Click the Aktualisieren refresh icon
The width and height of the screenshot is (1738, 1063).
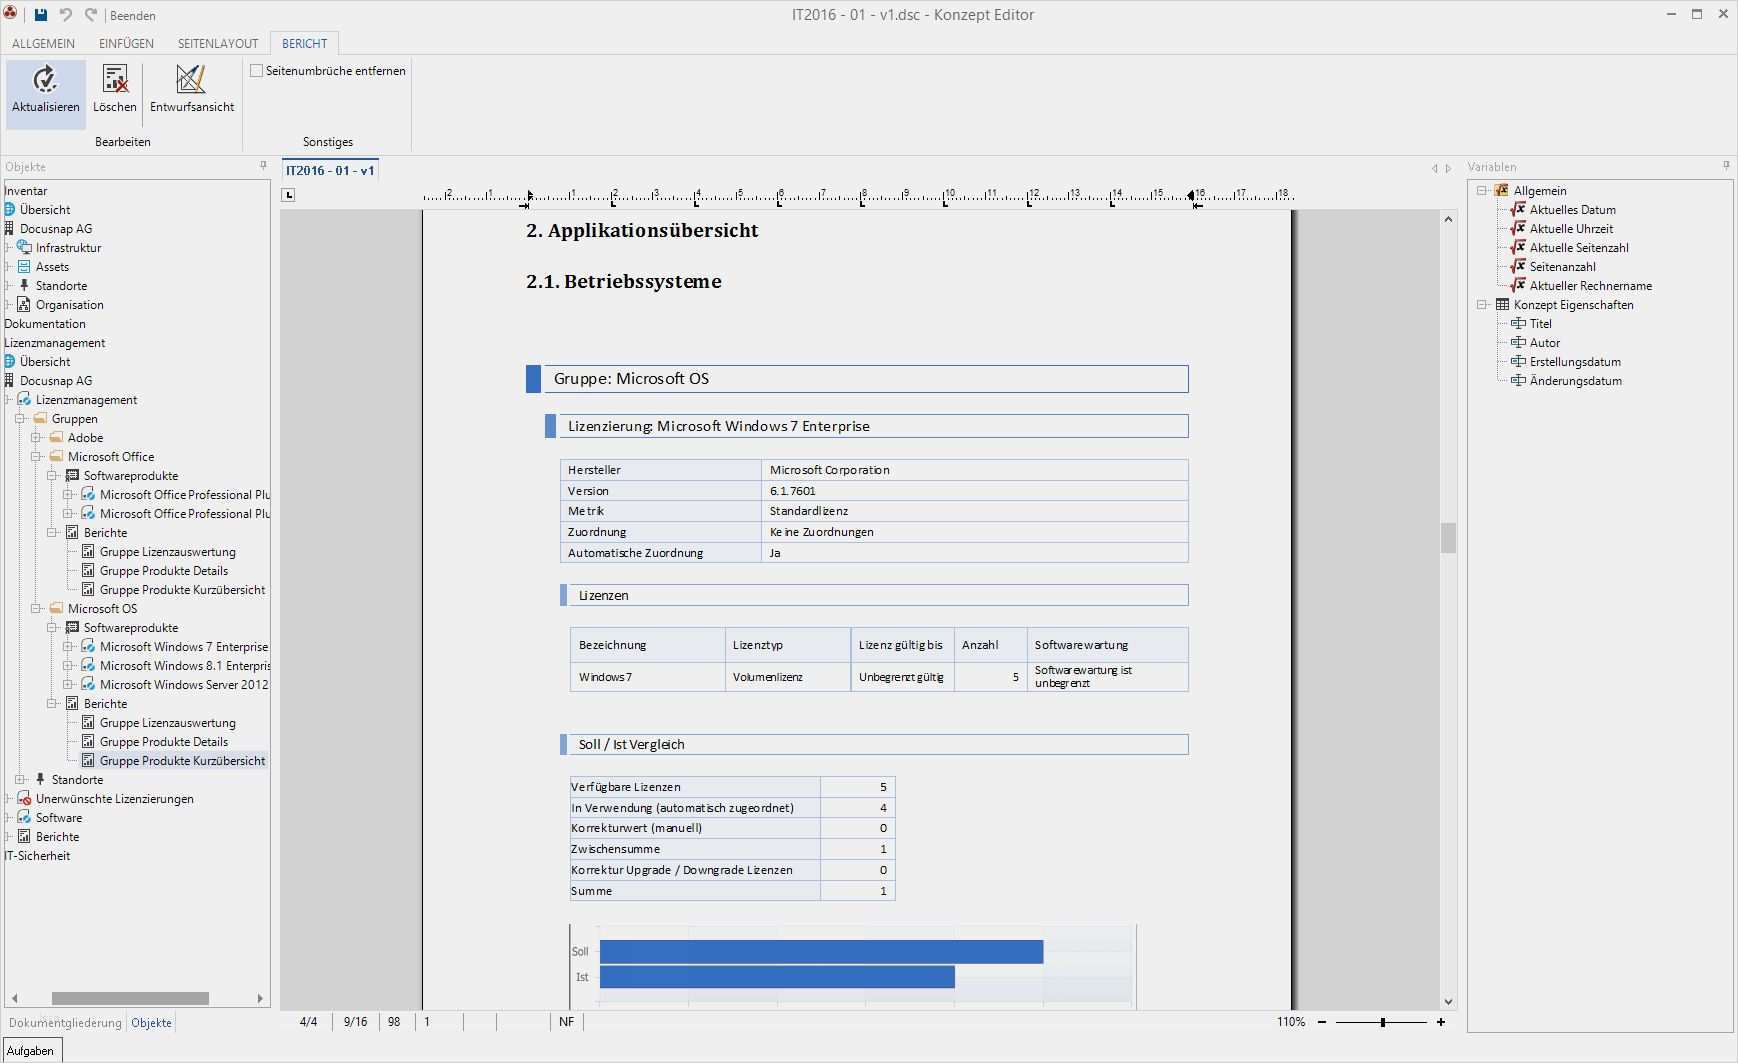(x=45, y=80)
